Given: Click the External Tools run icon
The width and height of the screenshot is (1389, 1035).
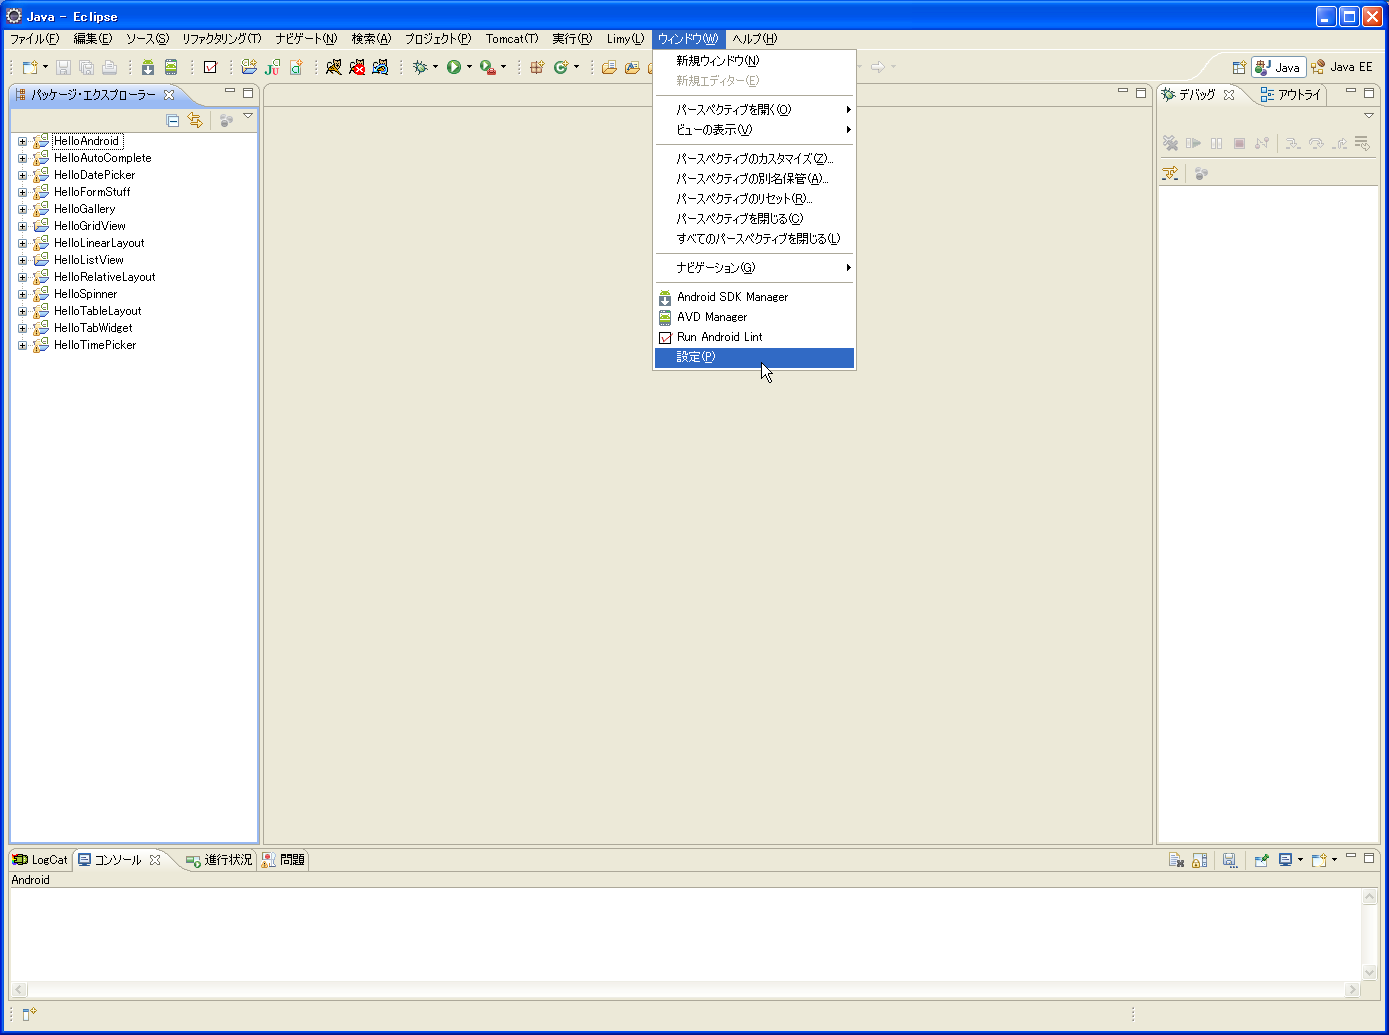Looking at the screenshot, I should (487, 67).
